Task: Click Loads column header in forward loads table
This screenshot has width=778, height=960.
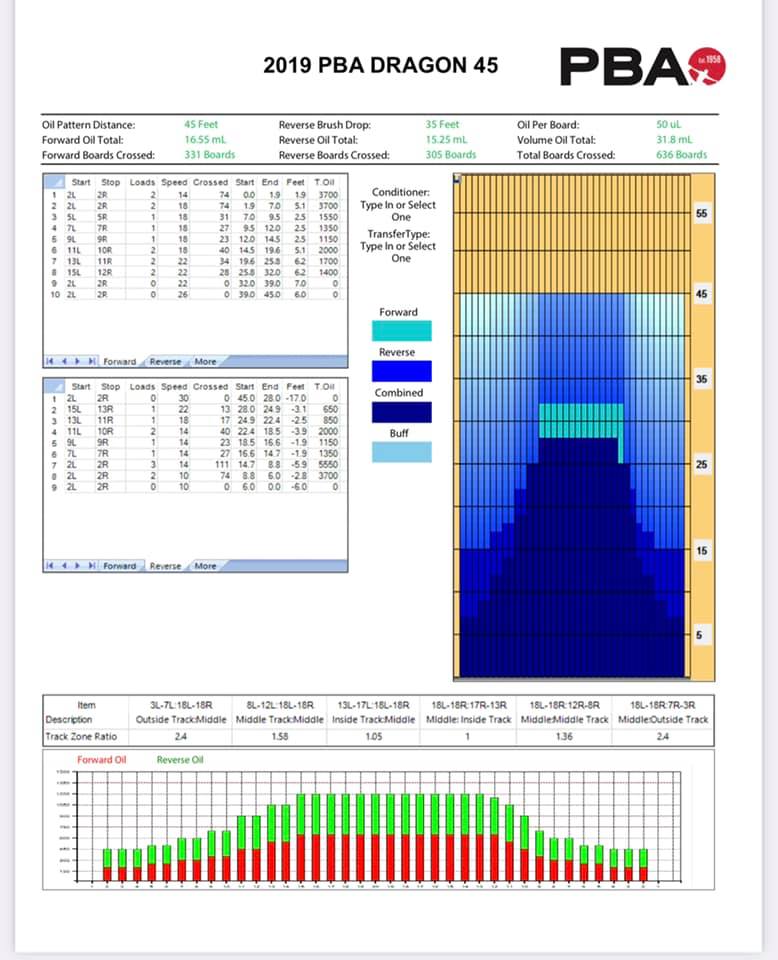Action: pos(142,182)
